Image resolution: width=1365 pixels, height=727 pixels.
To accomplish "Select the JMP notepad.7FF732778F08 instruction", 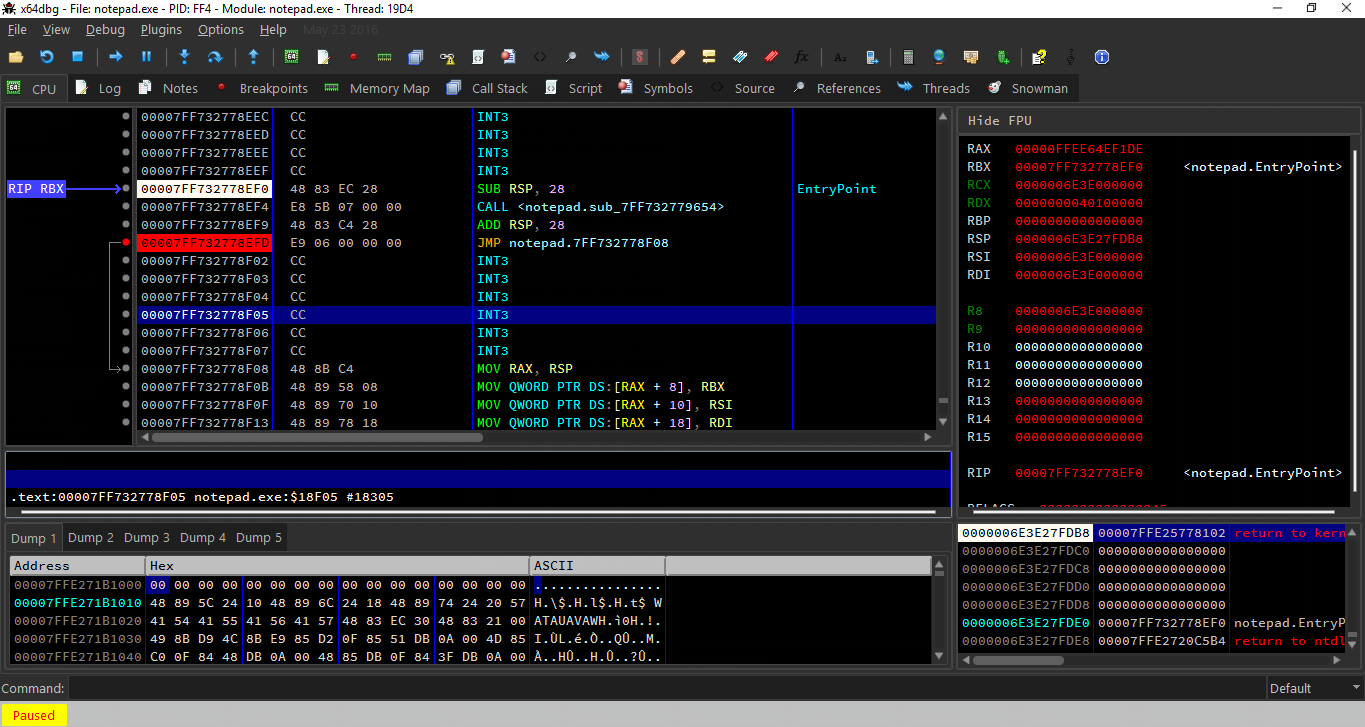I will (573, 242).
